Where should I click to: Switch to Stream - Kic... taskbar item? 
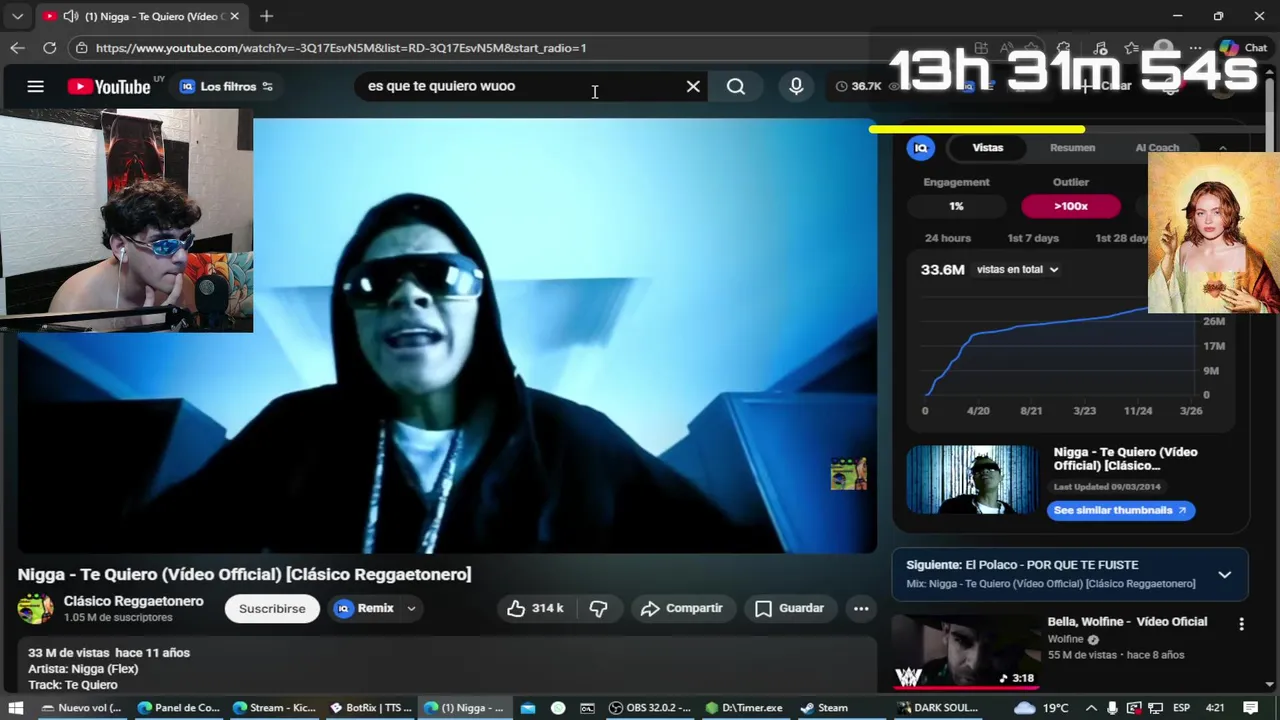click(274, 708)
